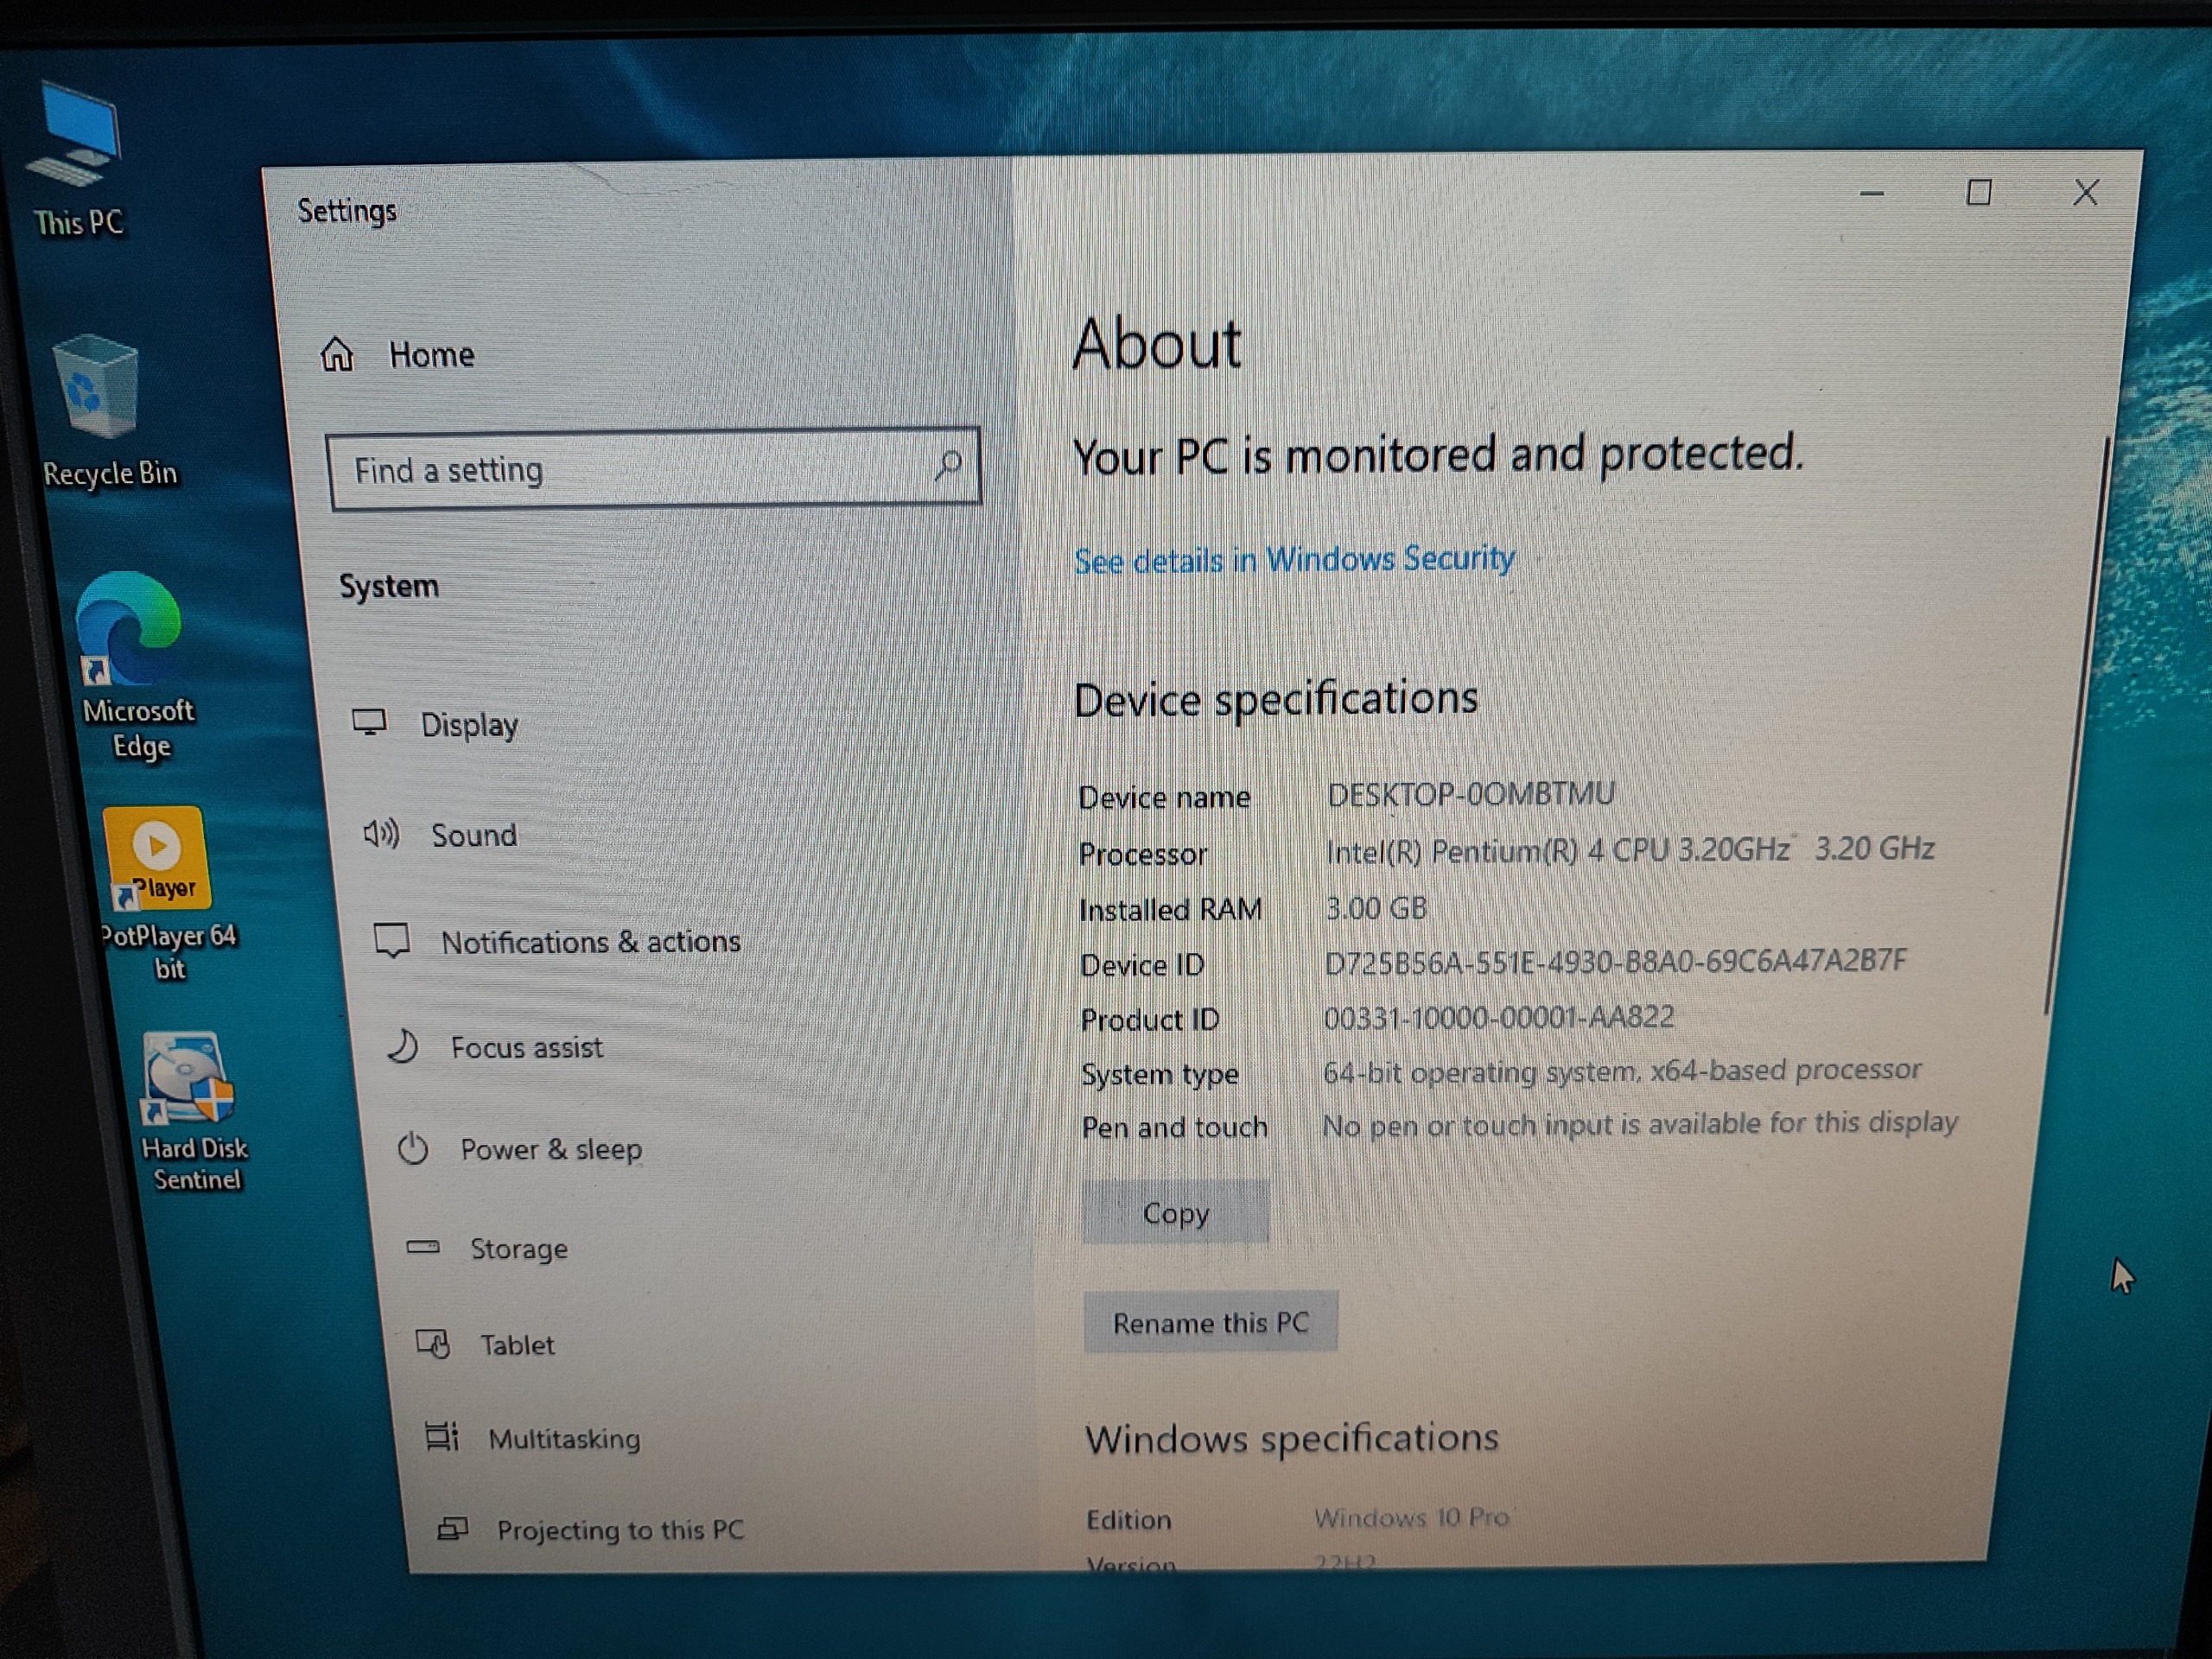Open See details in Windows Security link
Image resolution: width=2212 pixels, height=1659 pixels.
click(x=1294, y=559)
